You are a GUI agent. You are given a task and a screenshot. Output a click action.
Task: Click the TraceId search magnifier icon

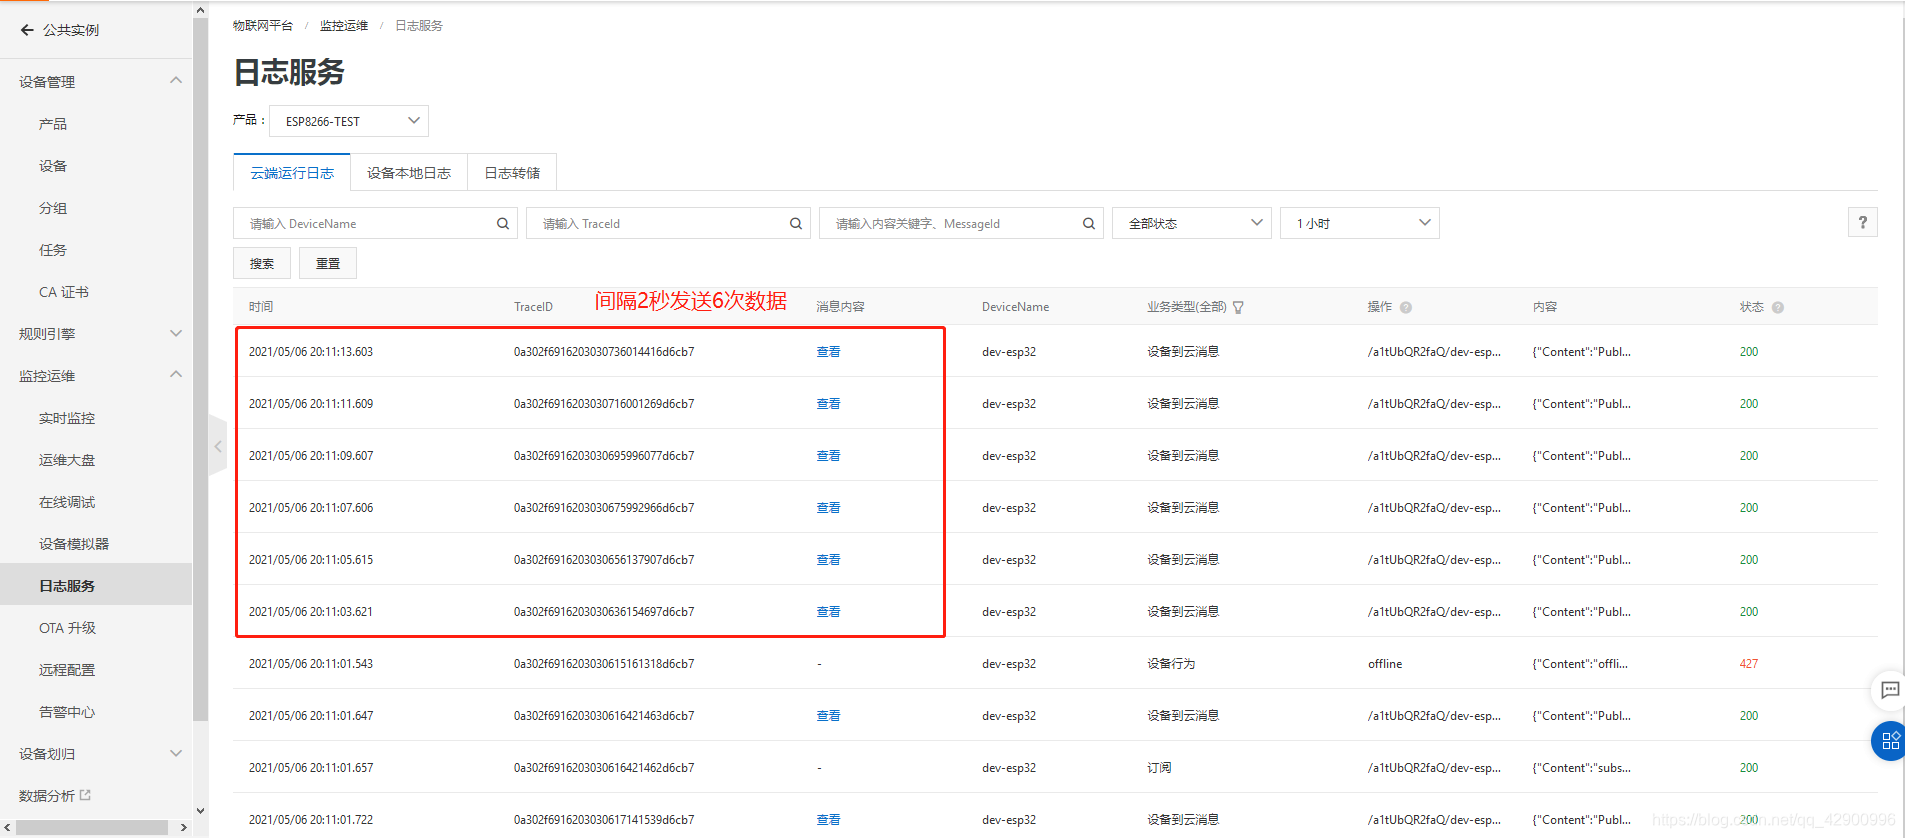tap(796, 223)
